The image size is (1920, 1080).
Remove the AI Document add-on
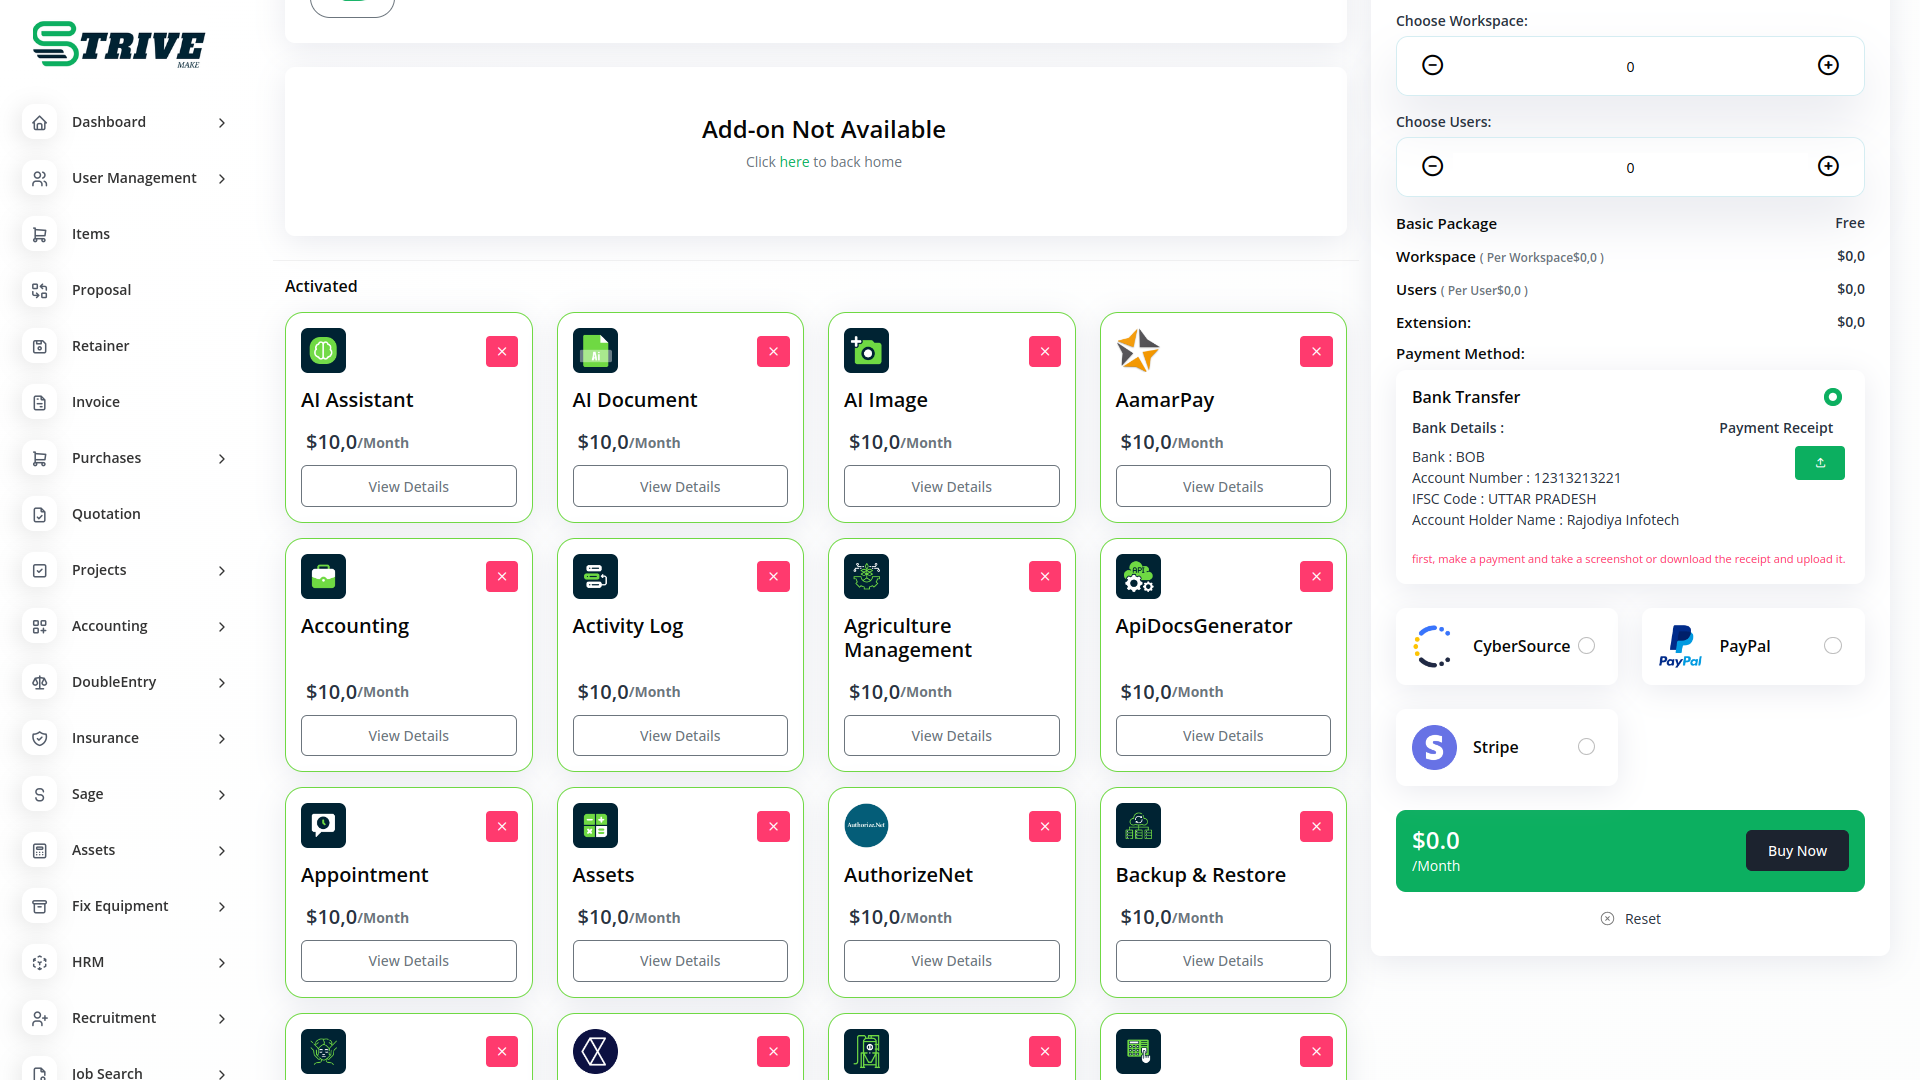coord(773,352)
